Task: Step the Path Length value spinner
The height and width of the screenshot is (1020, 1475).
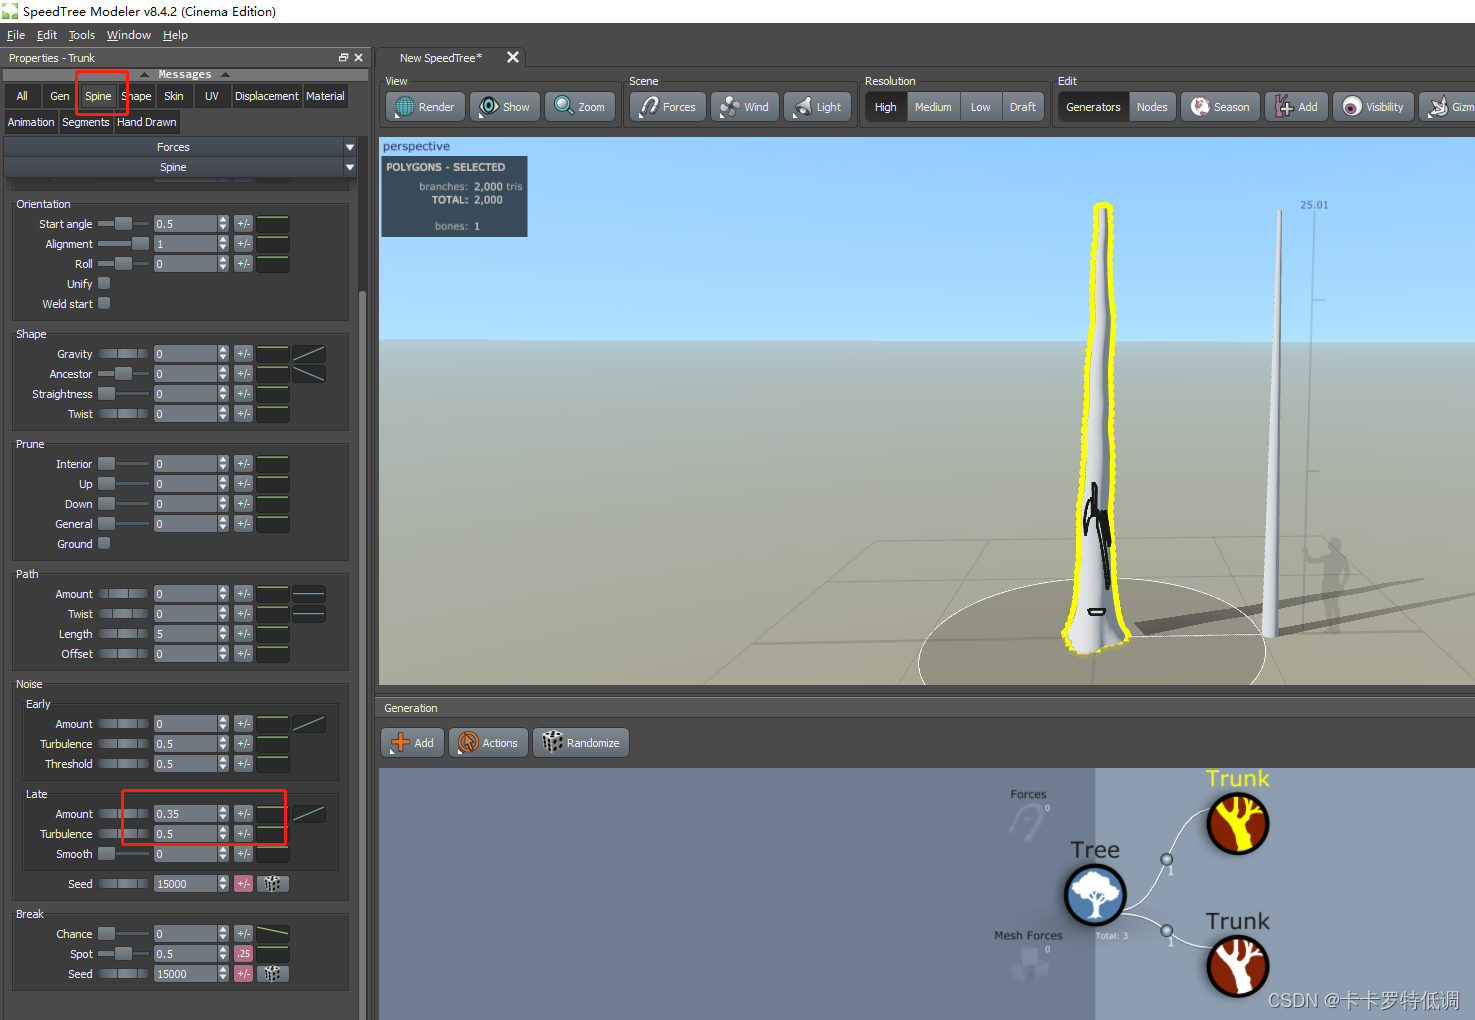Action: [x=223, y=634]
